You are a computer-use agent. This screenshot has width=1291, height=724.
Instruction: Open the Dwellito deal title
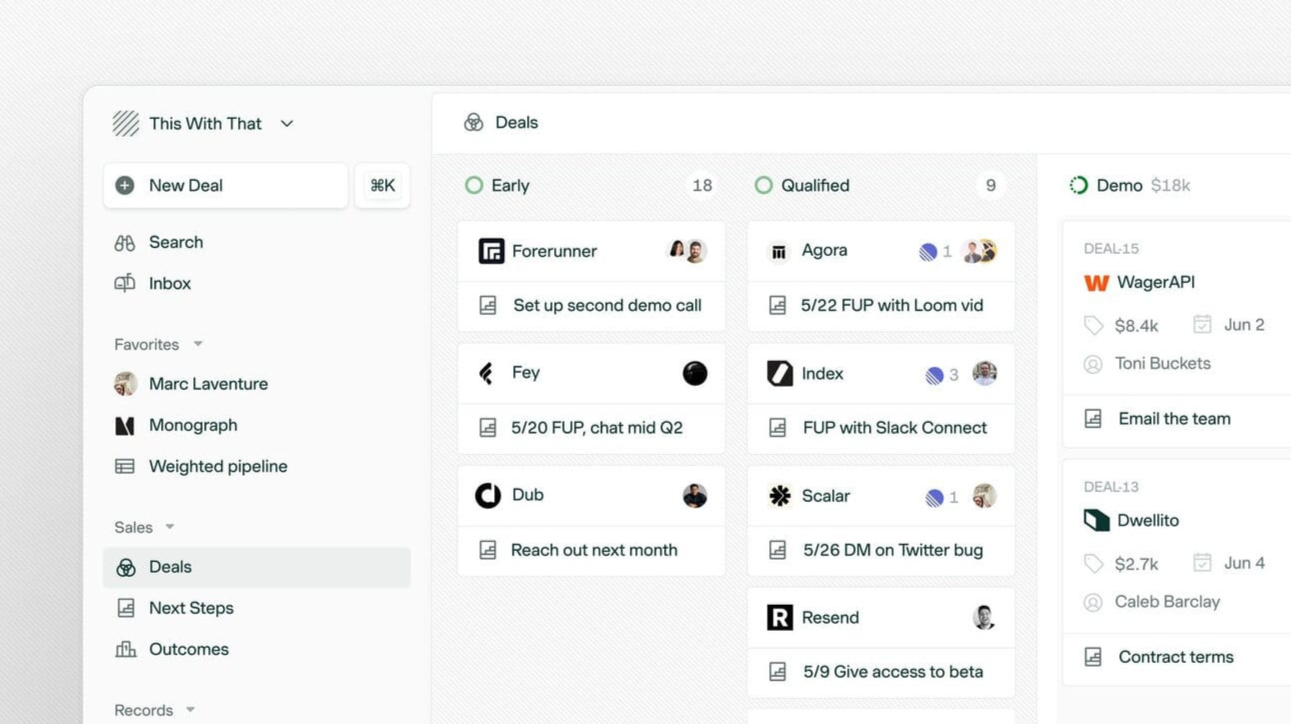click(1148, 520)
